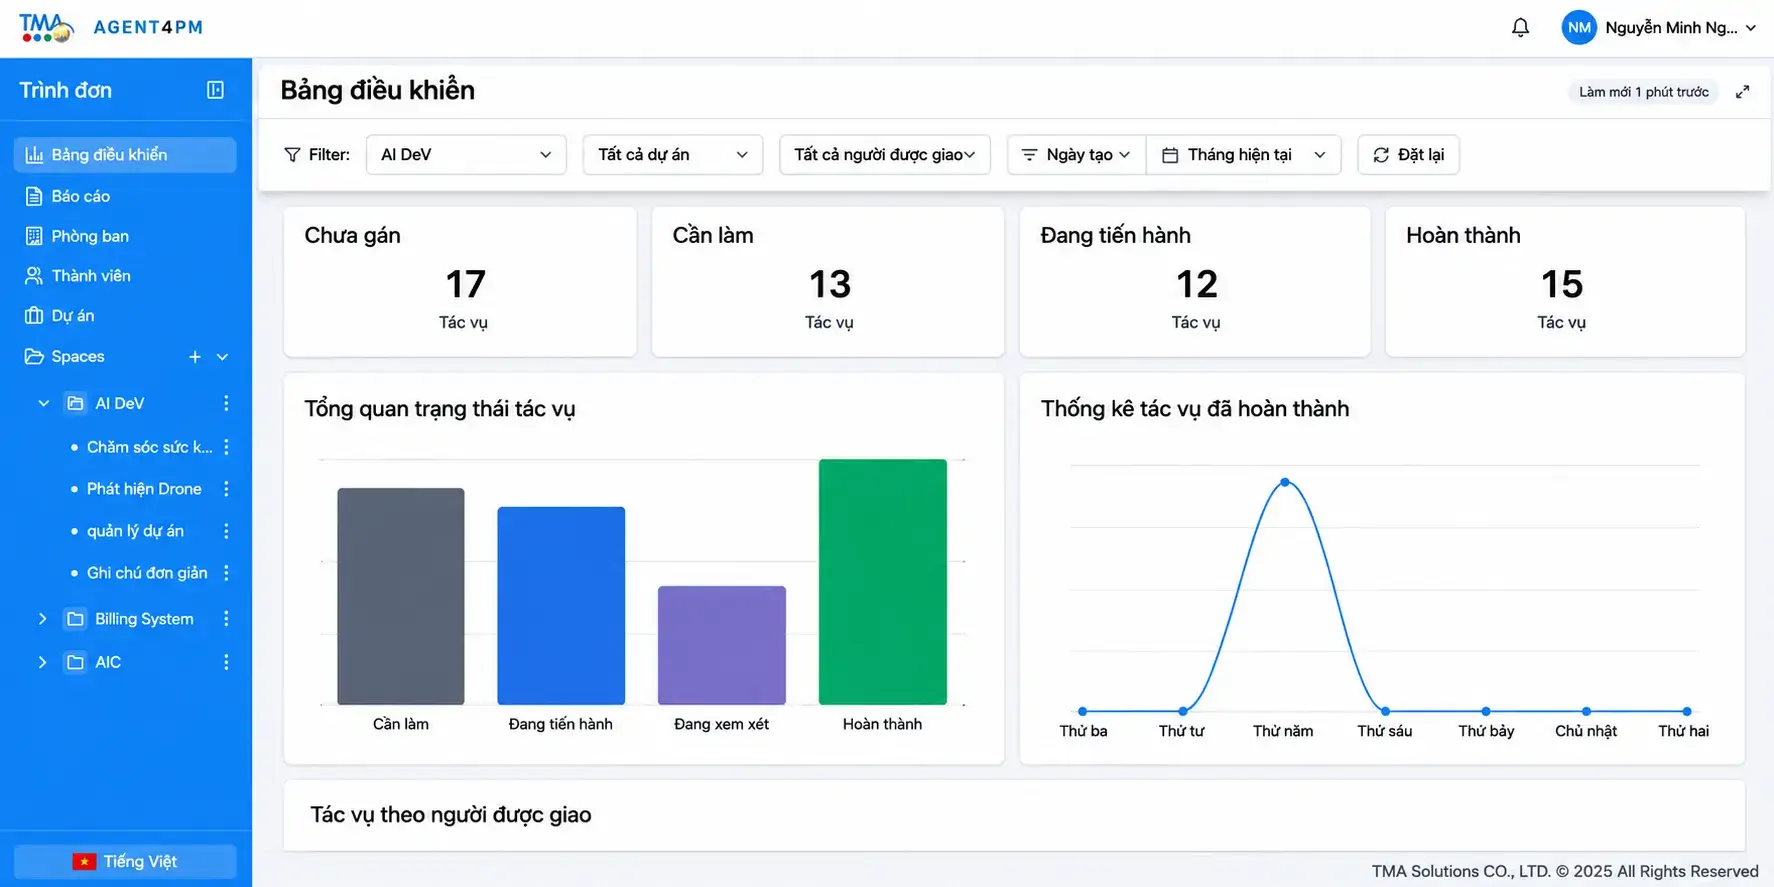Switch language via Tiếng Việt button
This screenshot has width=1774, height=887.
point(125,861)
